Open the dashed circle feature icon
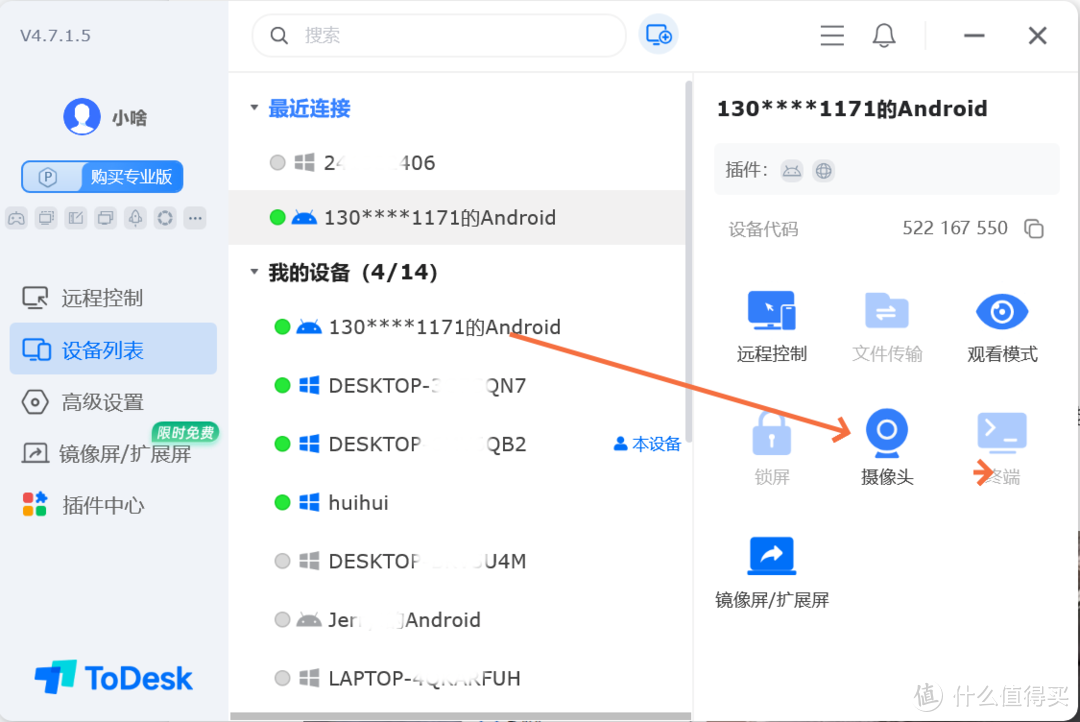The width and height of the screenshot is (1080, 722). (165, 218)
